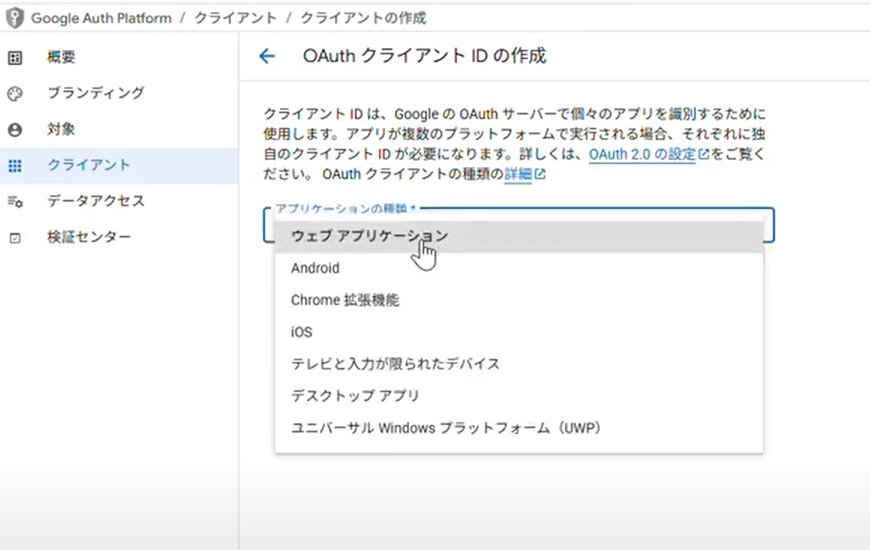Choose テレビと入力が限られたデバイス option

(x=519, y=364)
